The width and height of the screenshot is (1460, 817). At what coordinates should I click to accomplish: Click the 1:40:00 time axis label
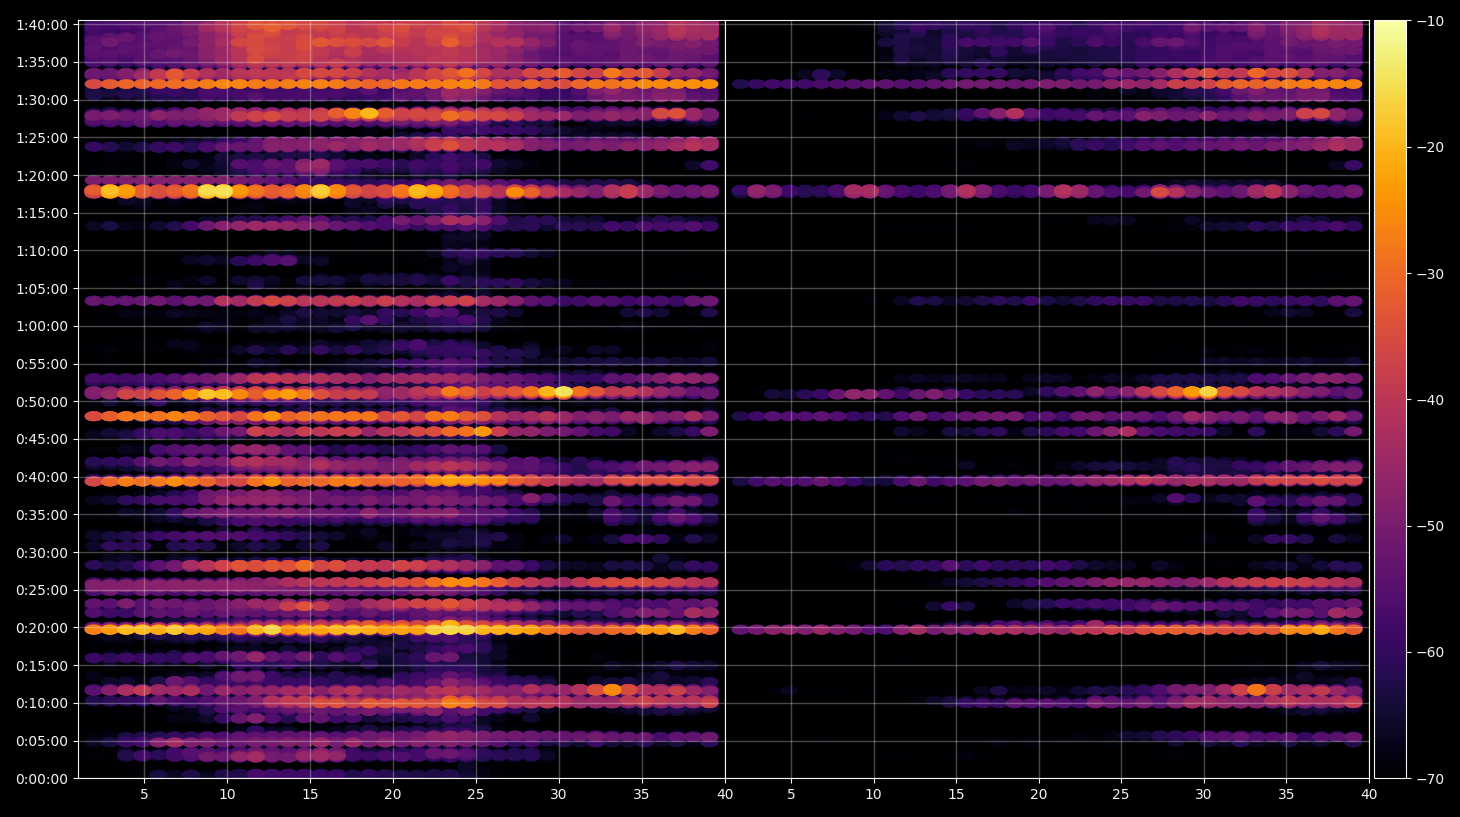point(42,25)
